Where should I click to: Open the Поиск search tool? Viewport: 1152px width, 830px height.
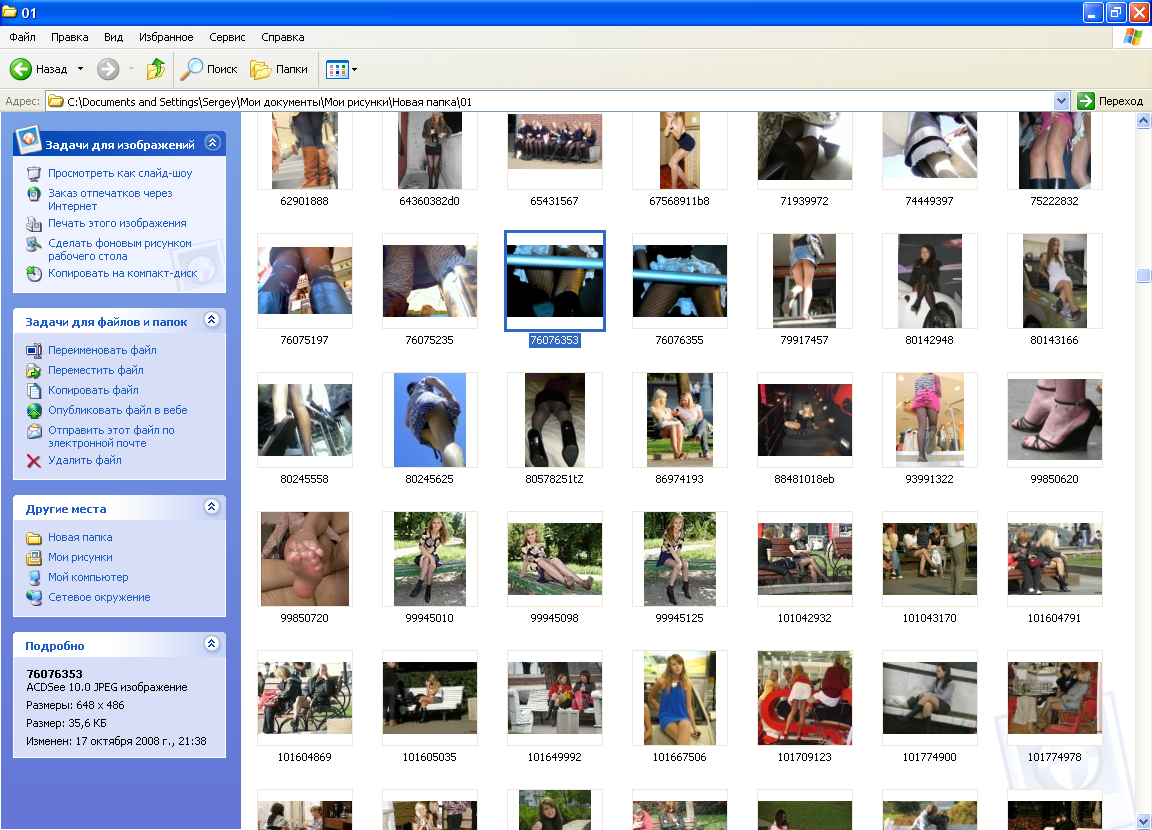coord(210,69)
